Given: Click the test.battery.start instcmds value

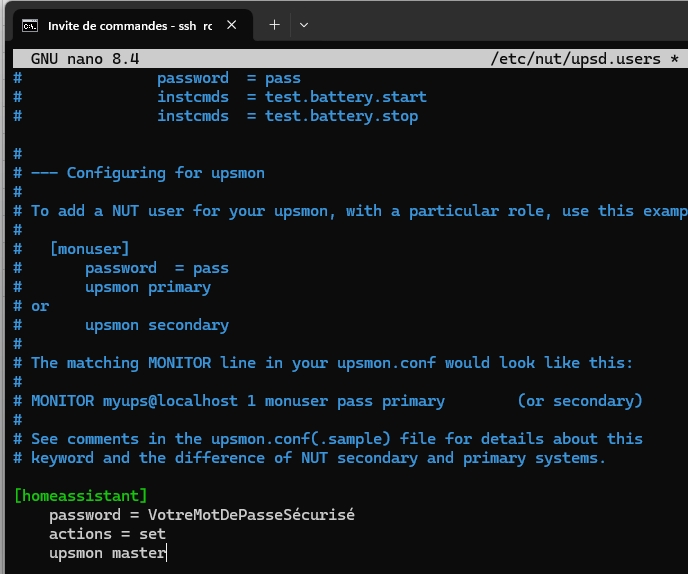Looking at the screenshot, I should pyautogui.click(x=345, y=97).
